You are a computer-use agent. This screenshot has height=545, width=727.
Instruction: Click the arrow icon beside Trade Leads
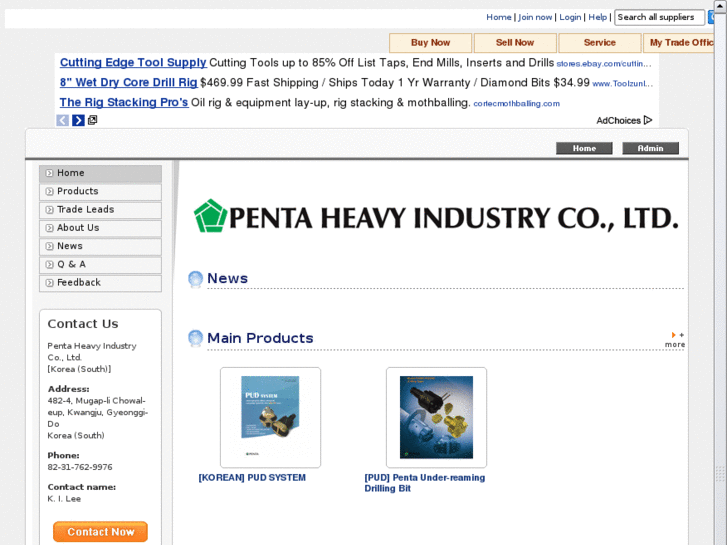49,210
